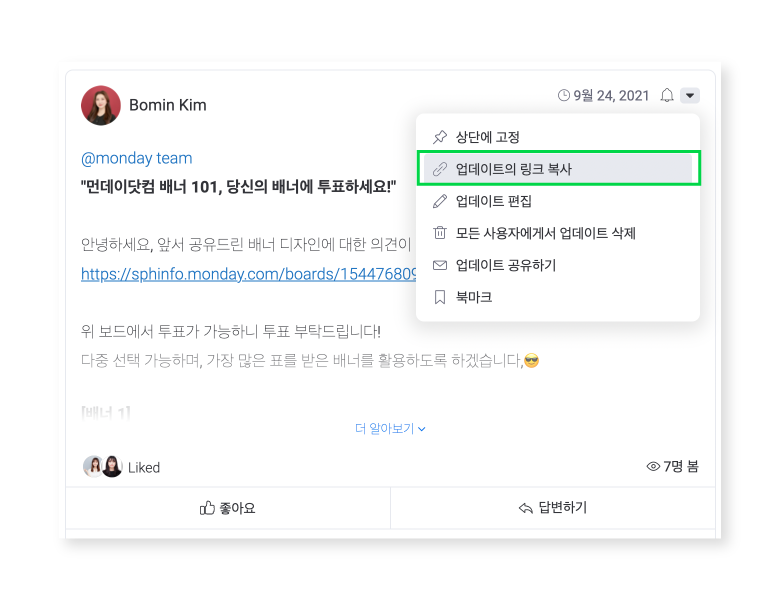
Task: Click the 좋아요 like button
Action: (228, 508)
